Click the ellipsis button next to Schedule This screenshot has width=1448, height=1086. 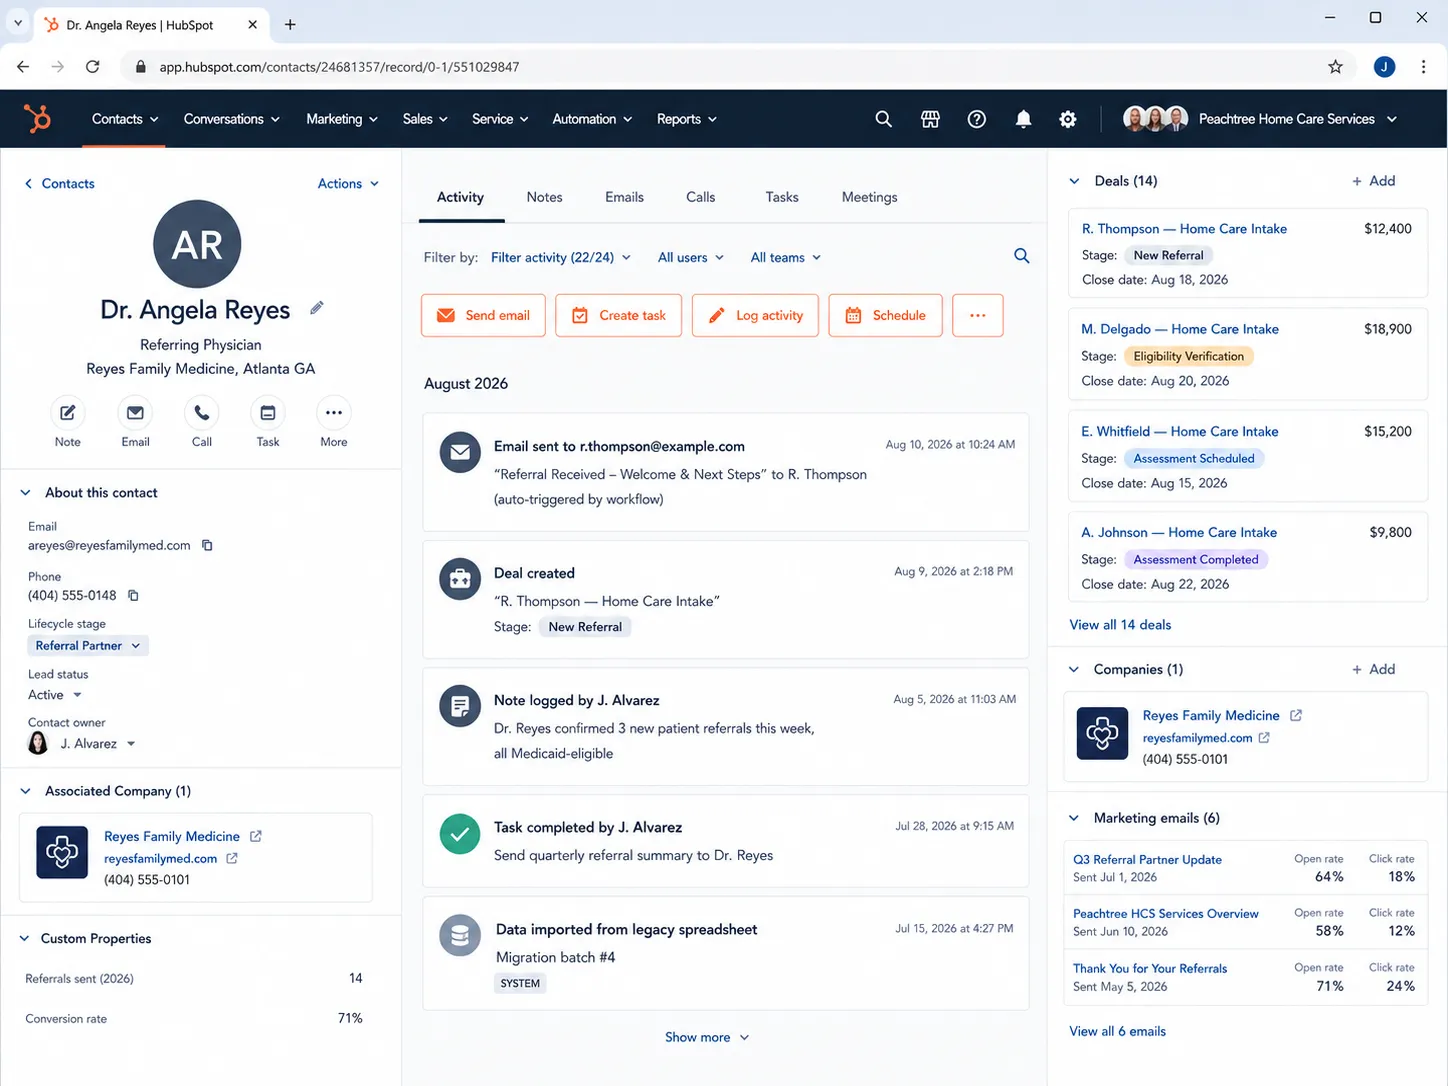click(978, 315)
